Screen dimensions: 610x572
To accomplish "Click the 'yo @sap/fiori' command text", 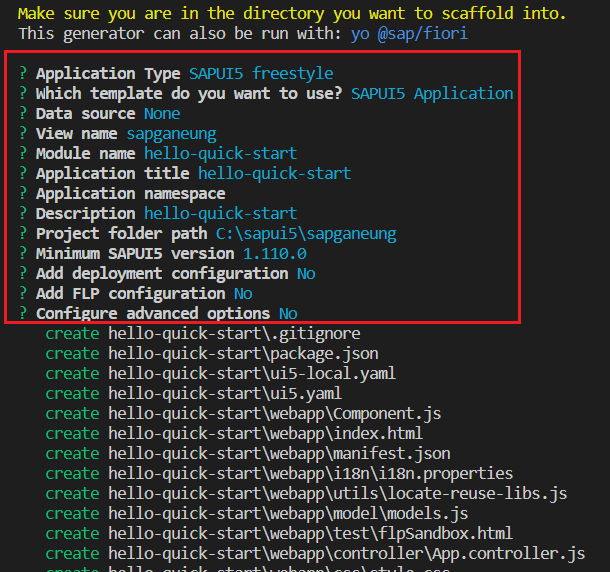I will click(x=409, y=34).
